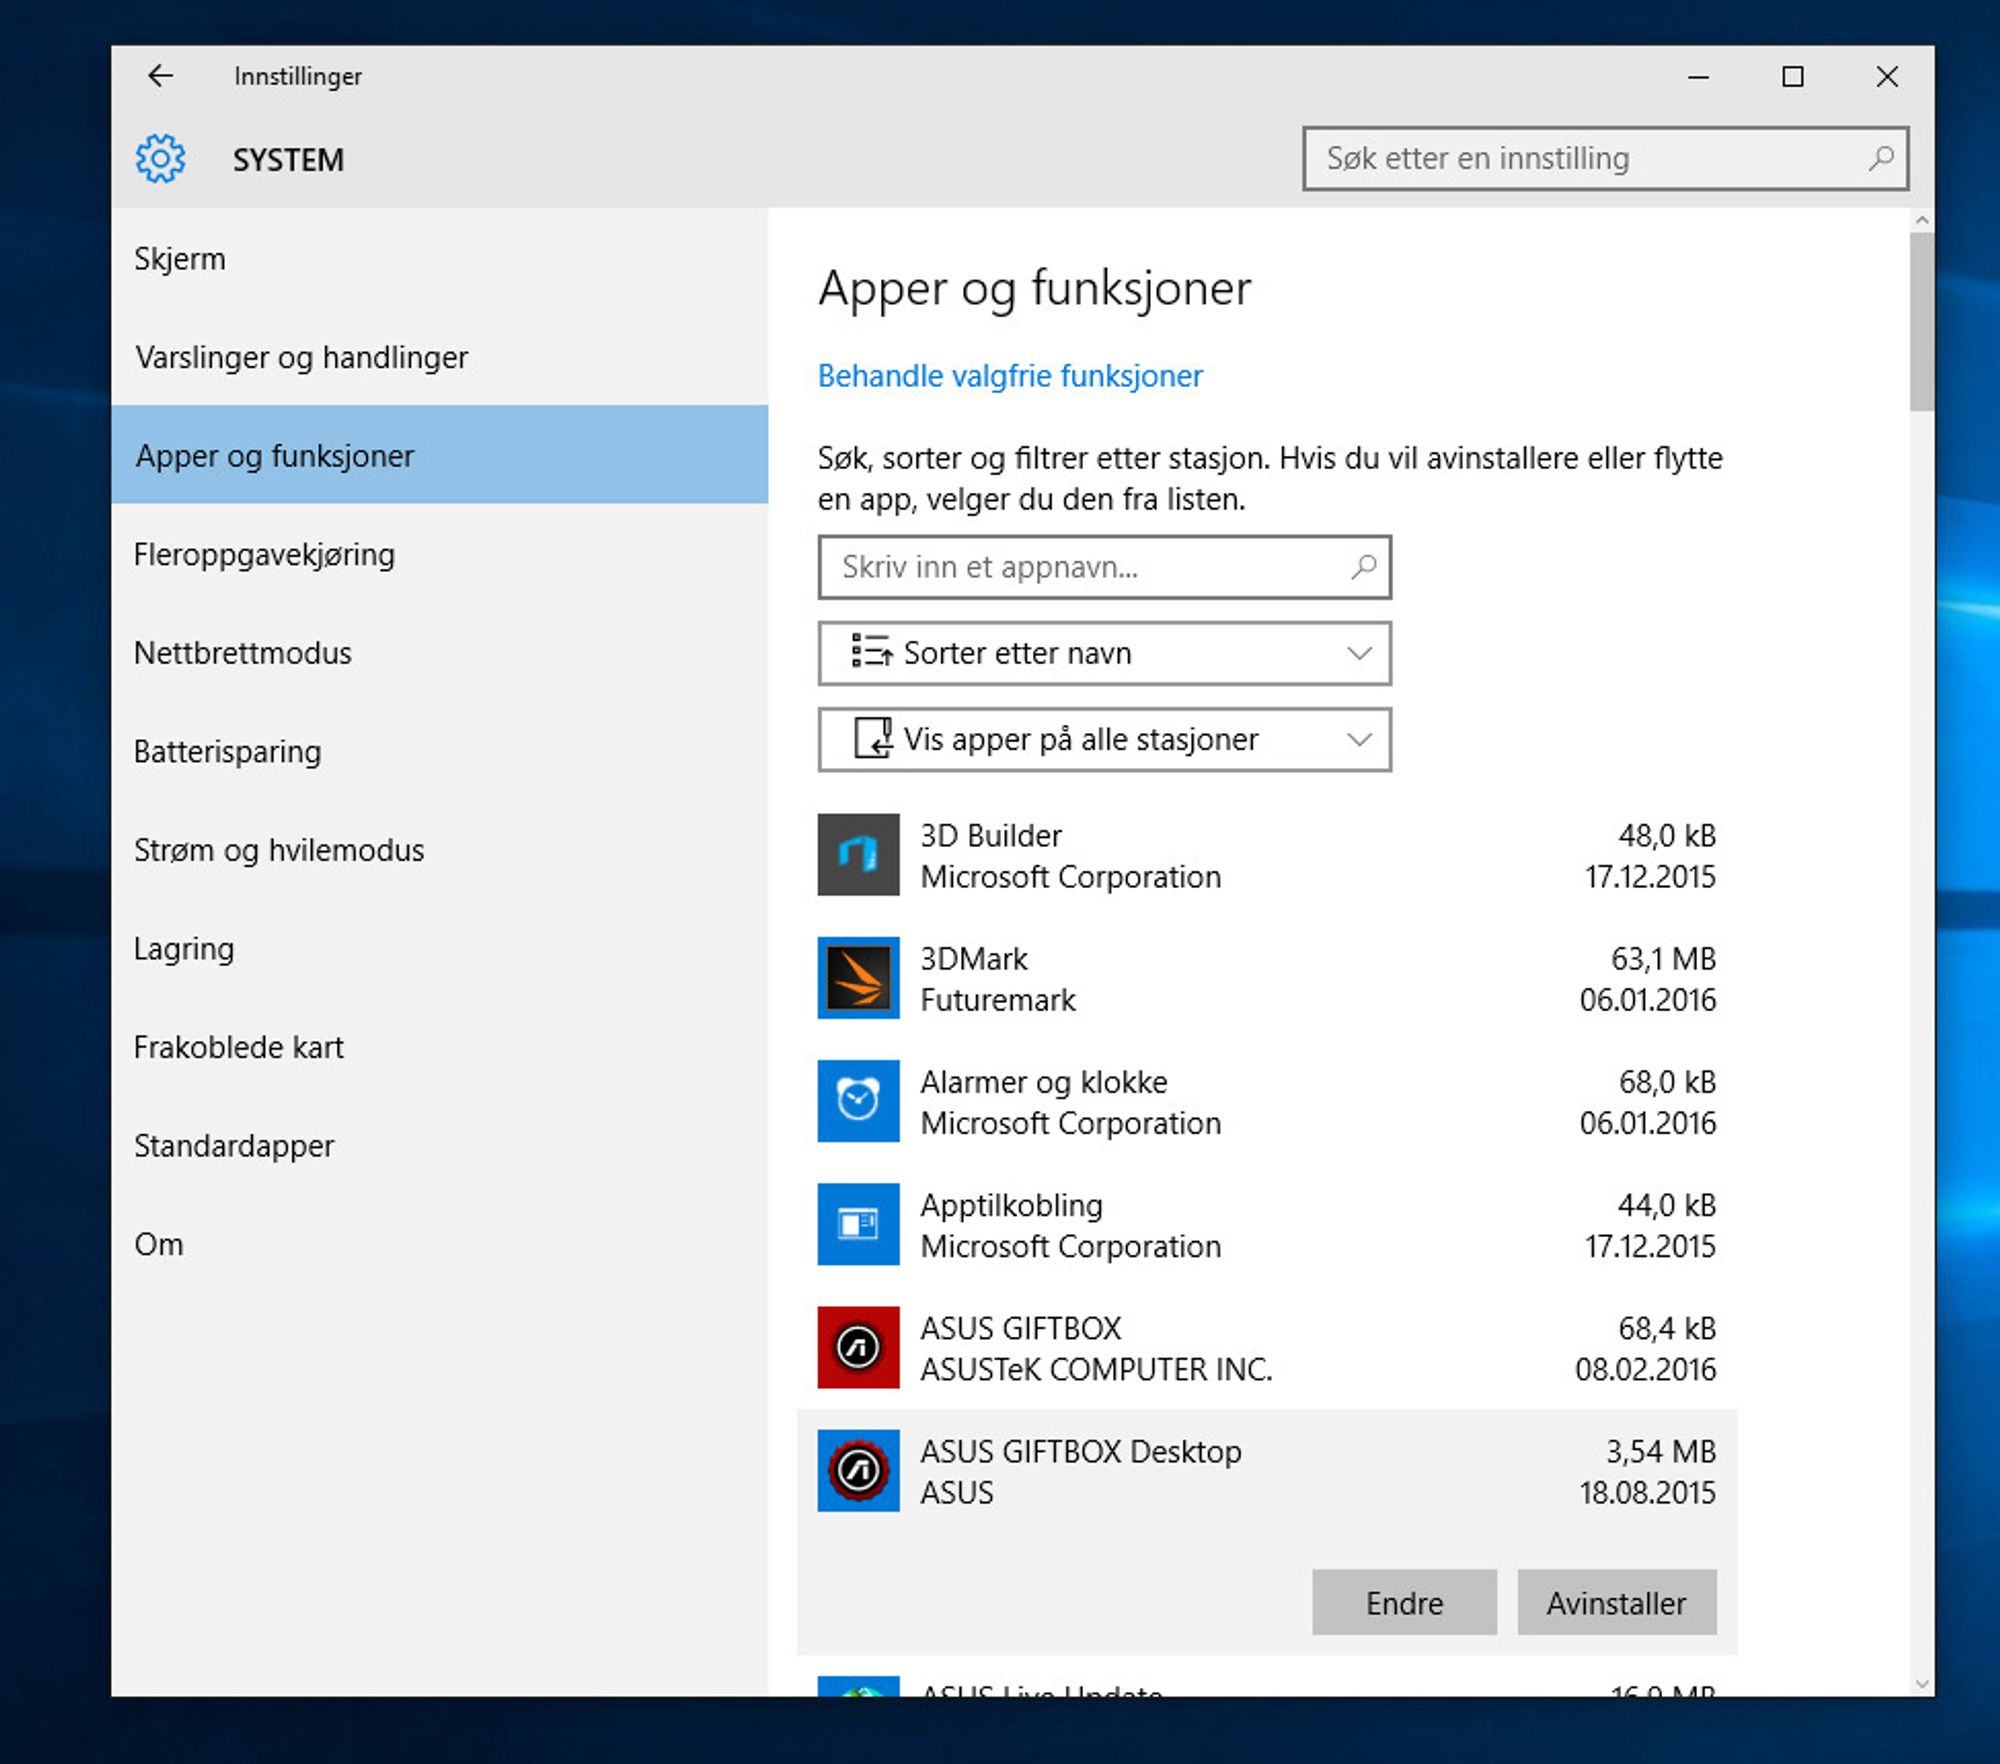This screenshot has height=1764, width=2000.
Task: Click the sort list icon in dropdown
Action: [872, 651]
